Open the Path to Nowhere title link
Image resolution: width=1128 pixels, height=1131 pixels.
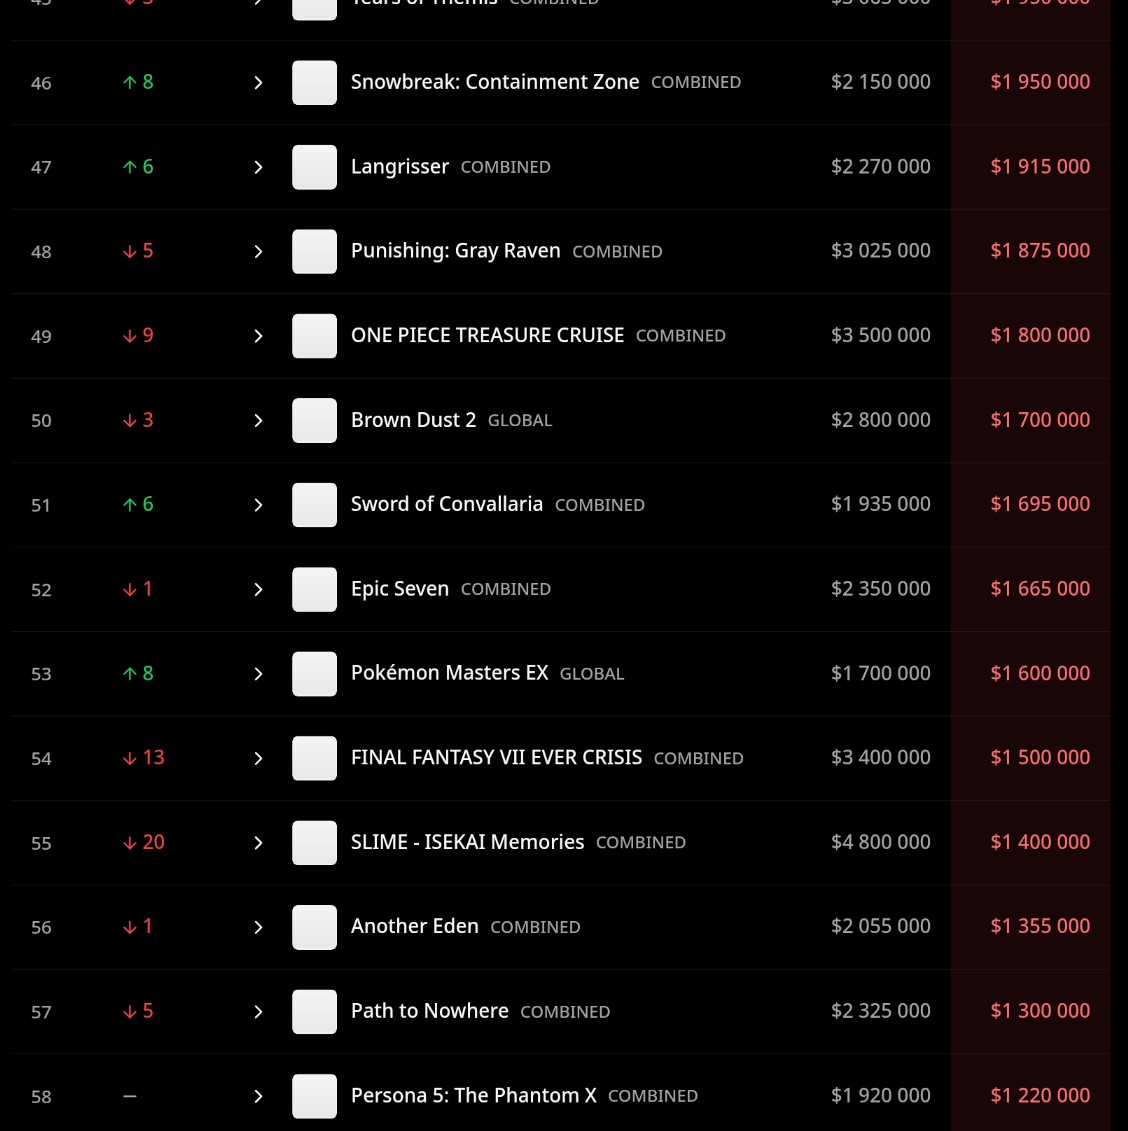(x=429, y=1011)
